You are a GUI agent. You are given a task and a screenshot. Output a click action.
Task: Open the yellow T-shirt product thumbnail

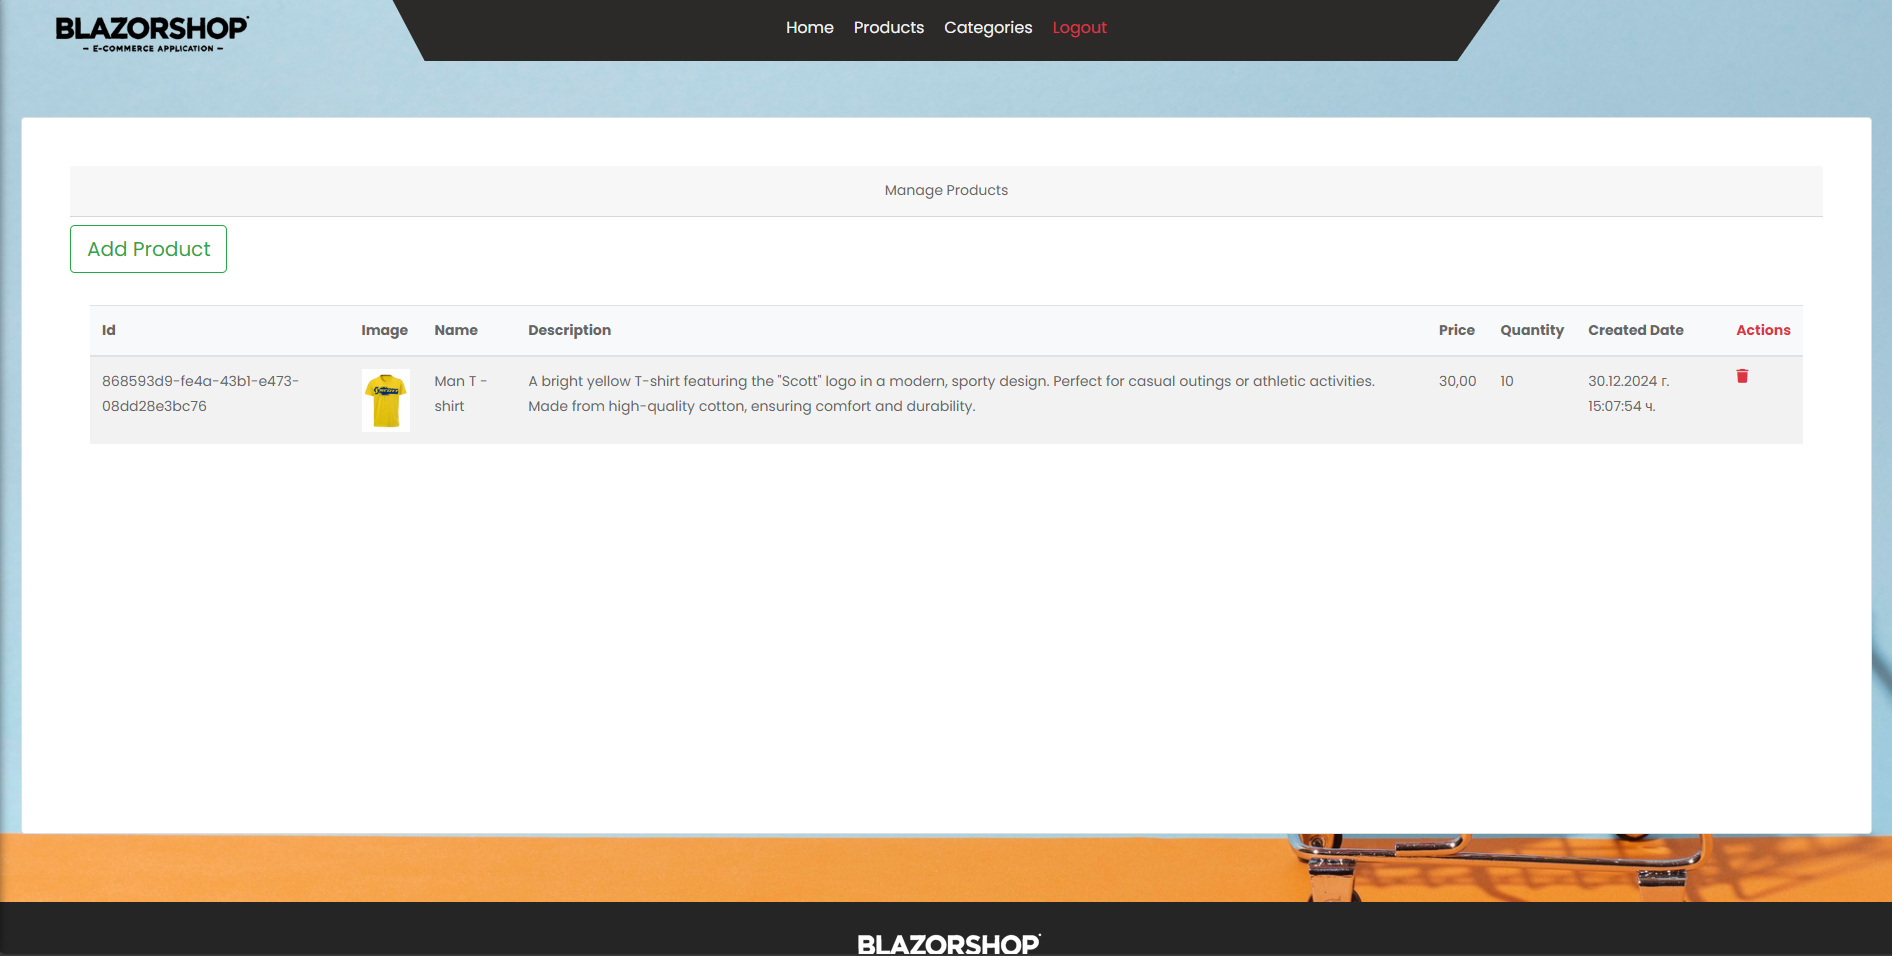[385, 400]
